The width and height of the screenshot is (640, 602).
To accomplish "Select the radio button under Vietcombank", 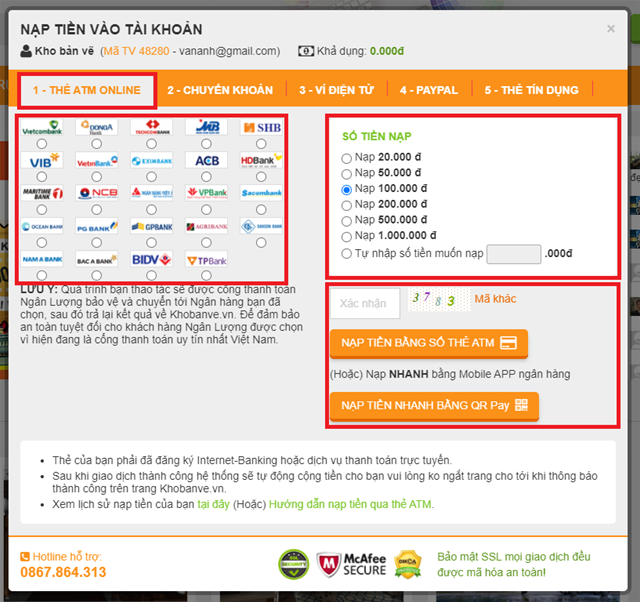I will click(x=42, y=144).
